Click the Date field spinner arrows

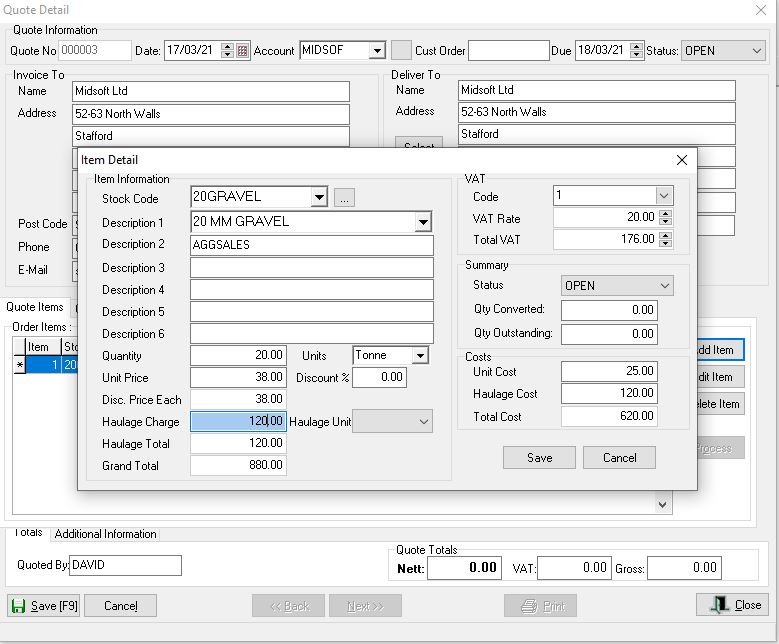[x=227, y=50]
